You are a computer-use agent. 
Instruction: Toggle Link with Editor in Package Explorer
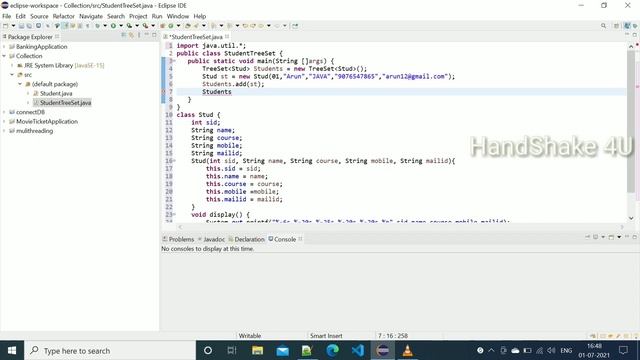coord(131,36)
